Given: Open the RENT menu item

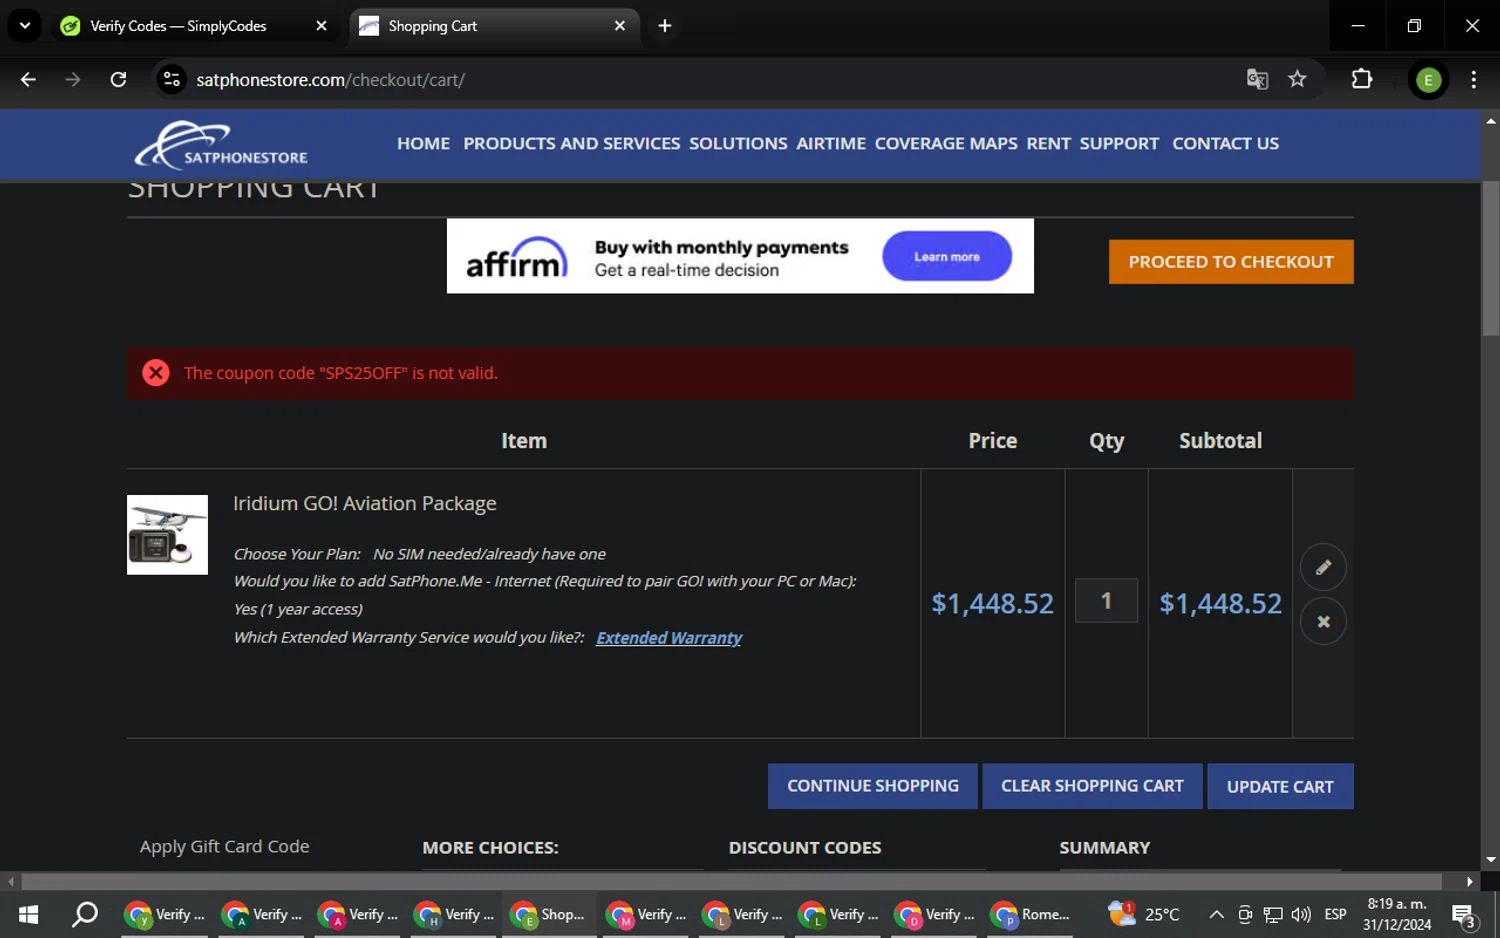Looking at the screenshot, I should (x=1048, y=144).
